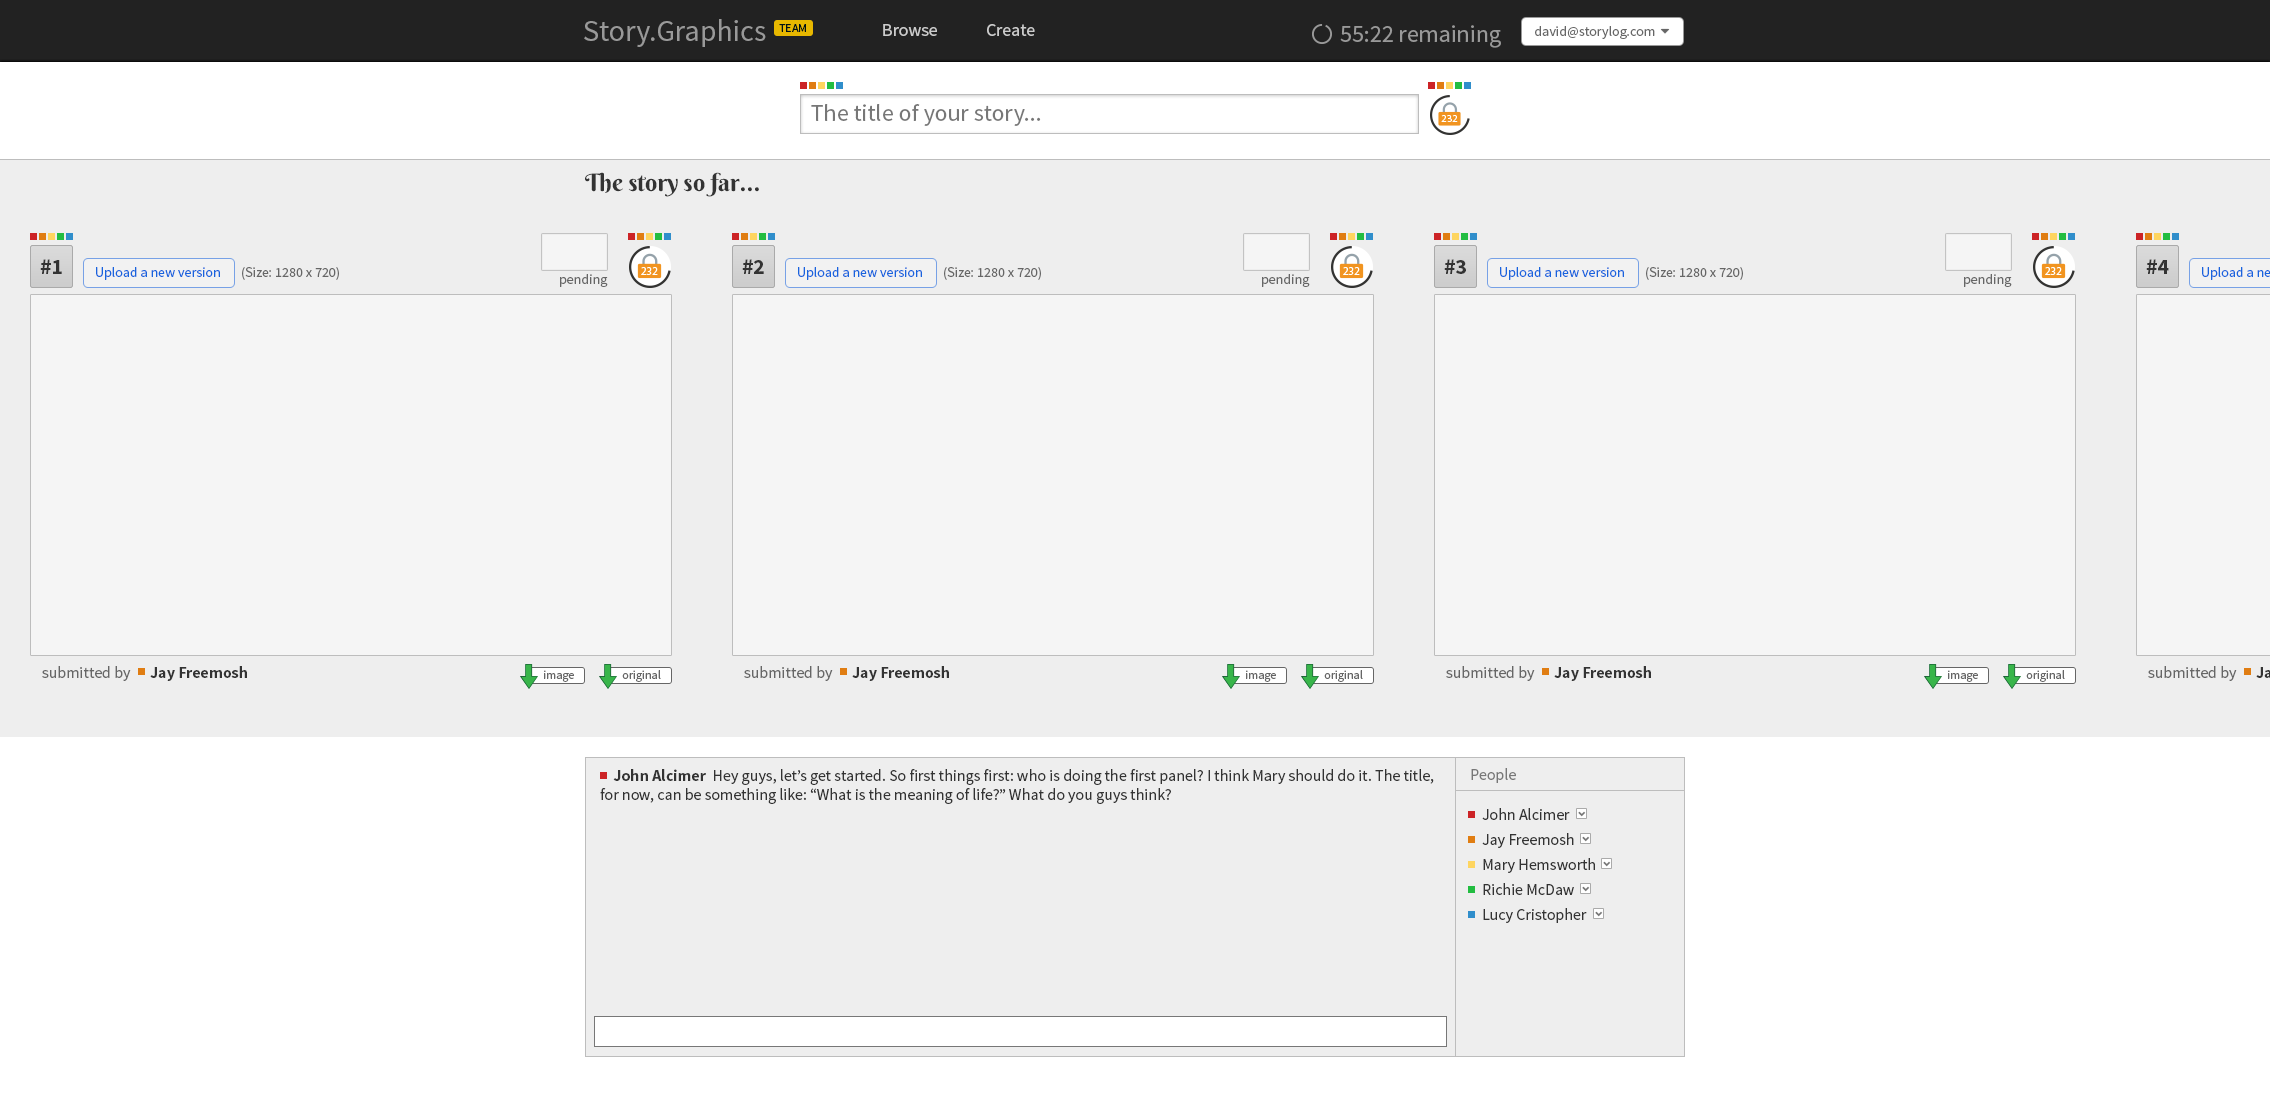Expand options arrow next to Mary Hemsworth
Image resolution: width=2270 pixels, height=1116 pixels.
coord(1606,864)
